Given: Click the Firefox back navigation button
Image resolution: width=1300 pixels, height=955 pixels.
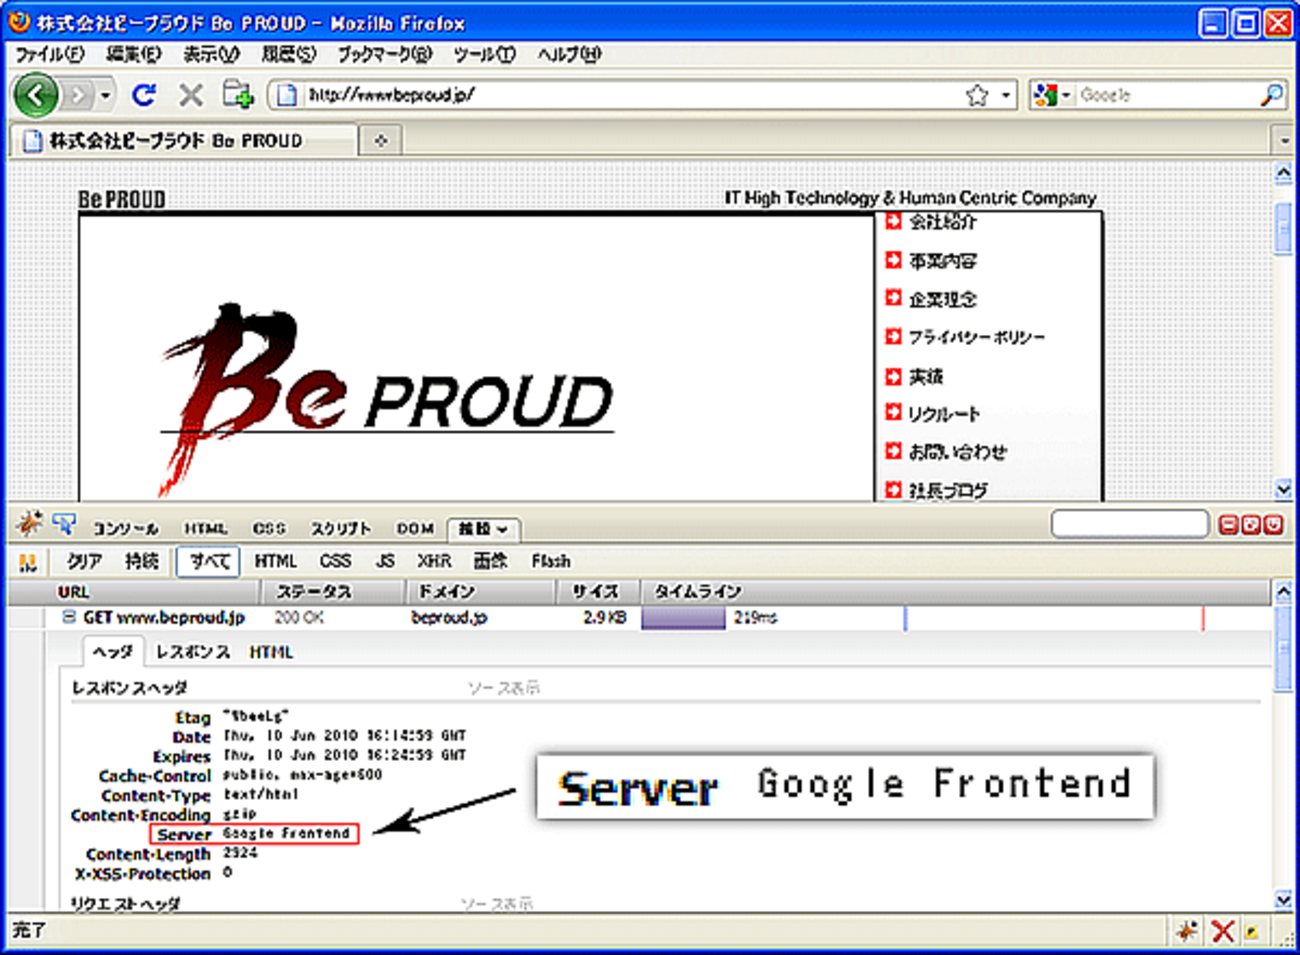Looking at the screenshot, I should point(36,96).
